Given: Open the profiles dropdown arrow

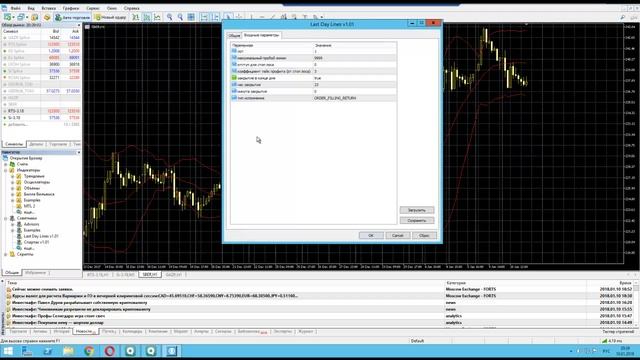Looking at the screenshot, I should (x=27, y=18).
